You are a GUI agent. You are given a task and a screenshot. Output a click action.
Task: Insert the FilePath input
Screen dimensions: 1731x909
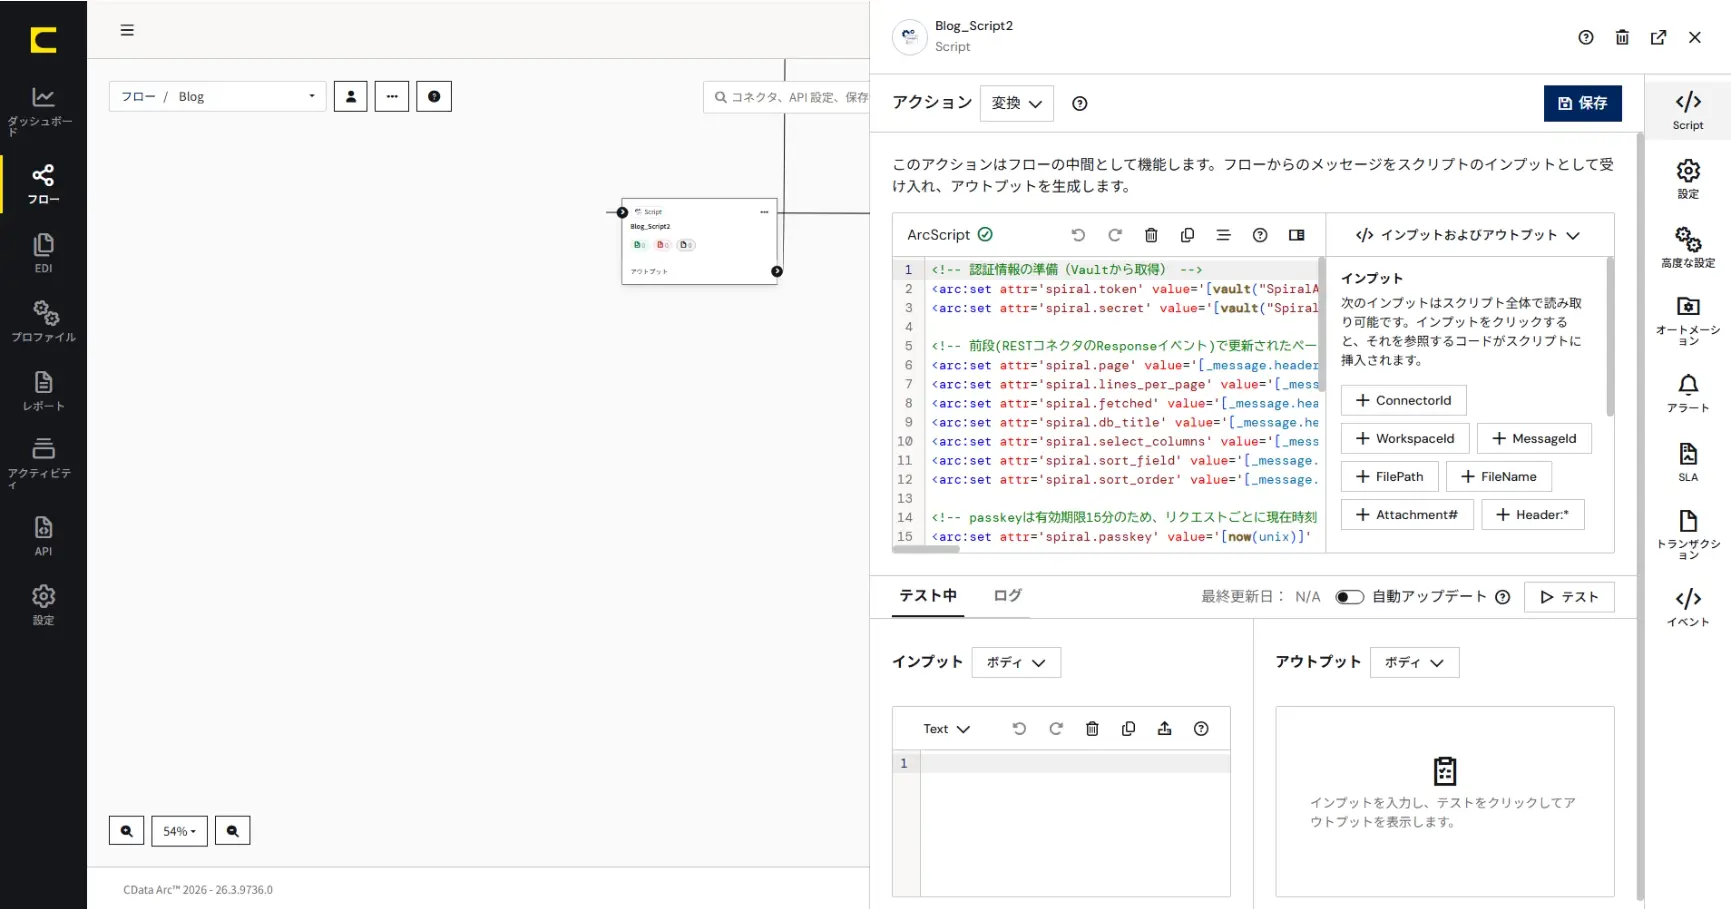pos(1389,476)
